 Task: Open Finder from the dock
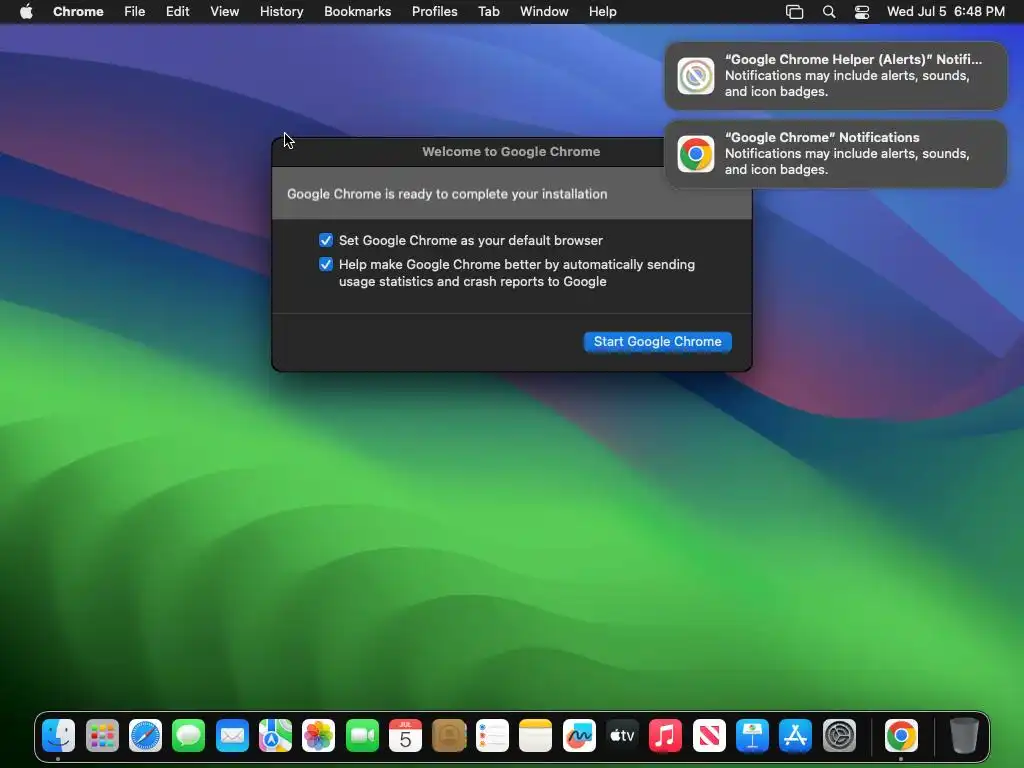(x=59, y=736)
